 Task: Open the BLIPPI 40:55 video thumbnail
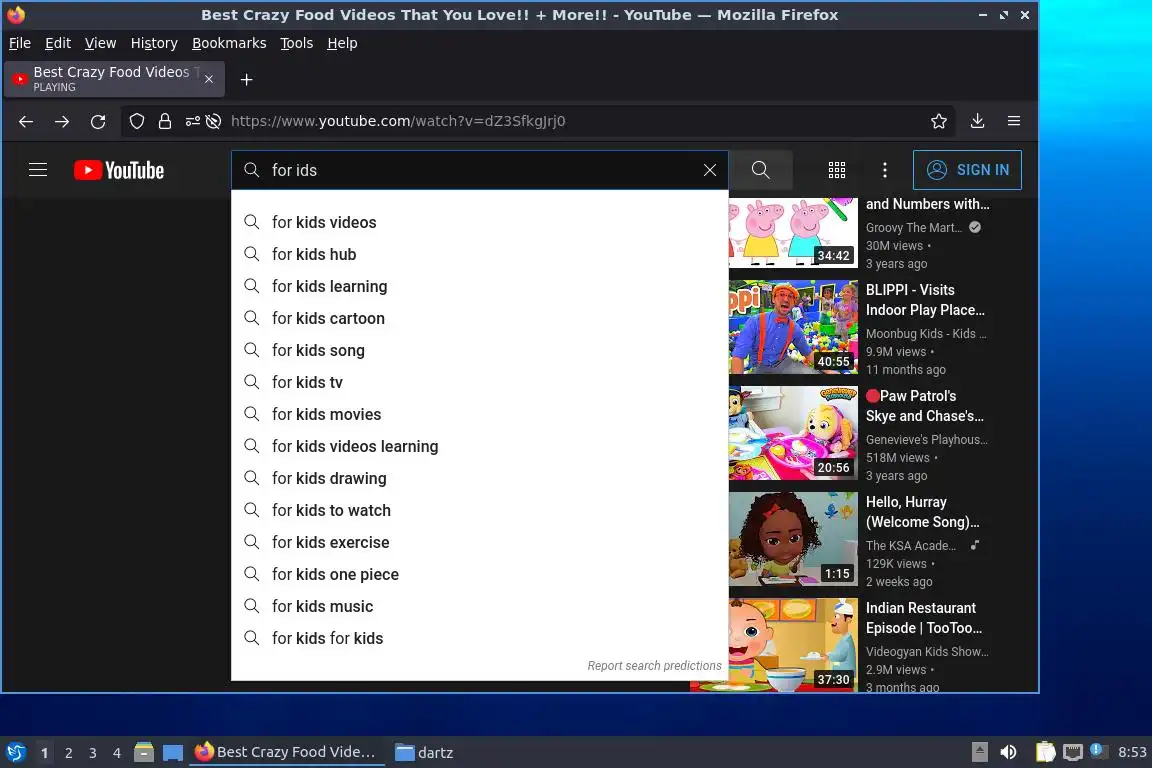[793, 327]
